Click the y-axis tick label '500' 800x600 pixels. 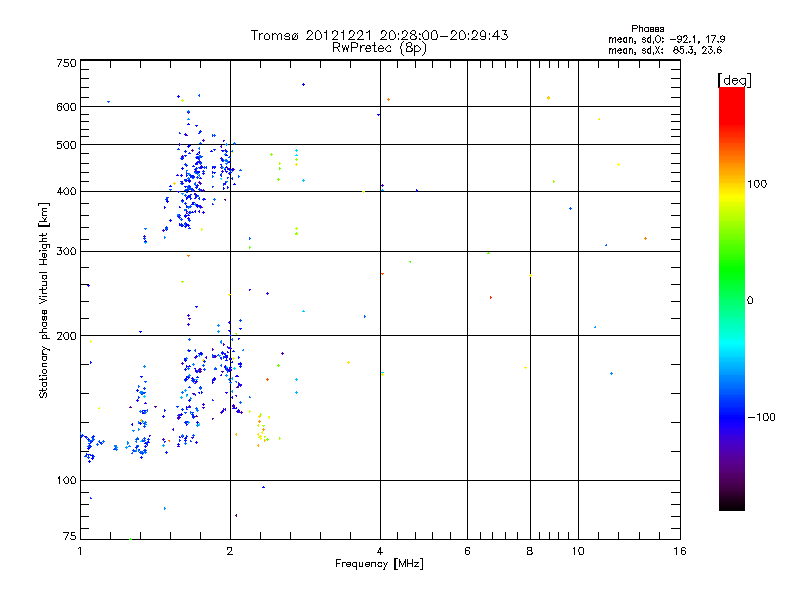point(66,145)
